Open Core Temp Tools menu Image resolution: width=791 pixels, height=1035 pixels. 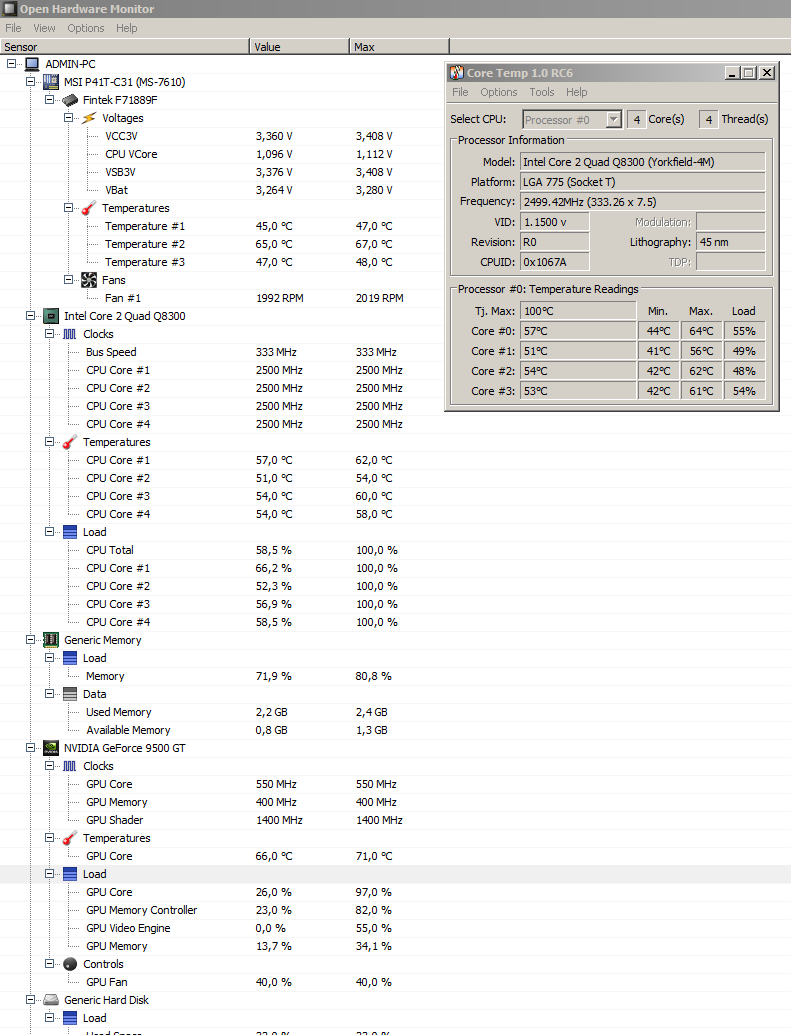point(542,92)
